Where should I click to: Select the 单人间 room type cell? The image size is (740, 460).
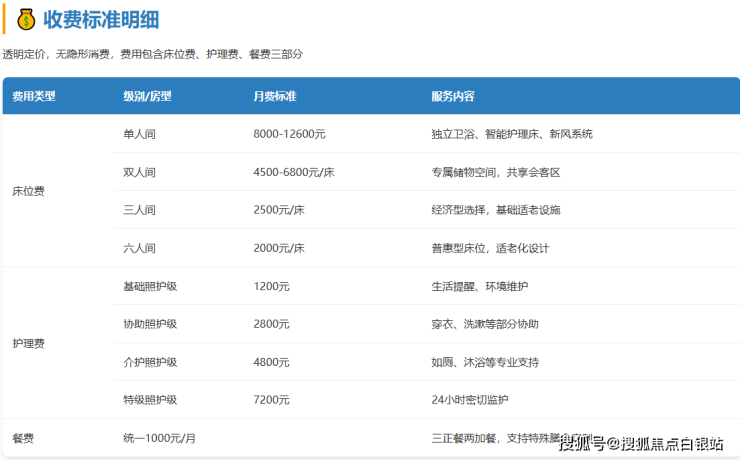click(139, 134)
